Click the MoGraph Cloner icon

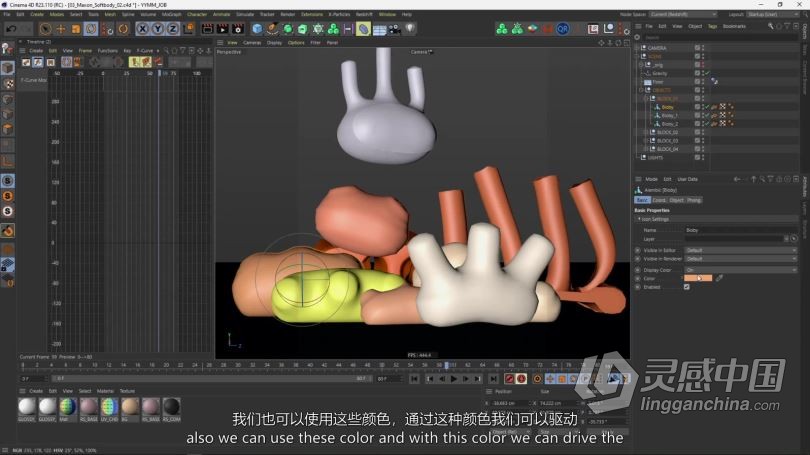pyautogui.click(x=333, y=29)
